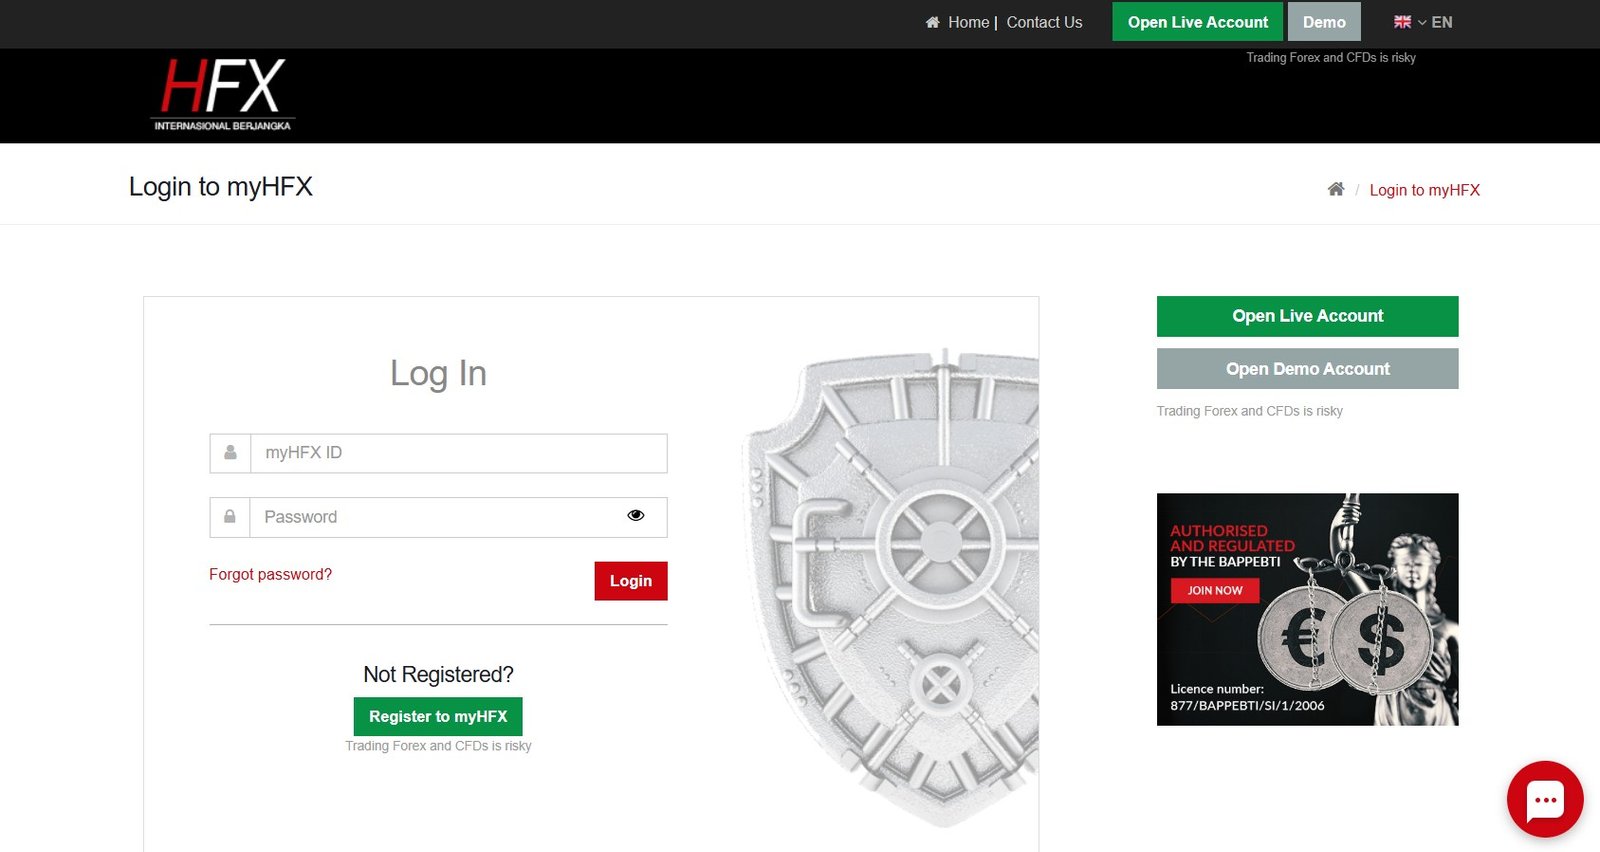Click the Forgot password? link
This screenshot has width=1600, height=852.
(270, 574)
